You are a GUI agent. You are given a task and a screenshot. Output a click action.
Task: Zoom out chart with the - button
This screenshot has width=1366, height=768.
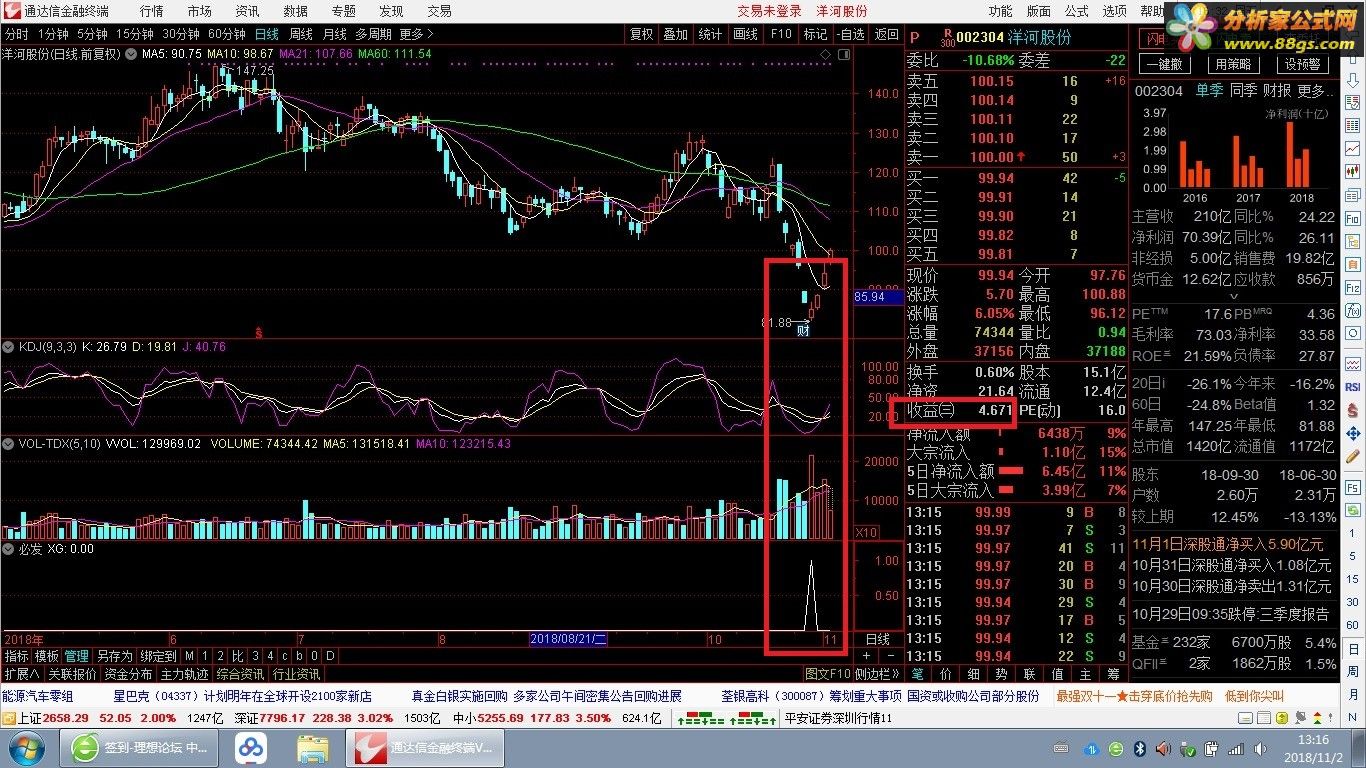pyautogui.click(x=892, y=656)
